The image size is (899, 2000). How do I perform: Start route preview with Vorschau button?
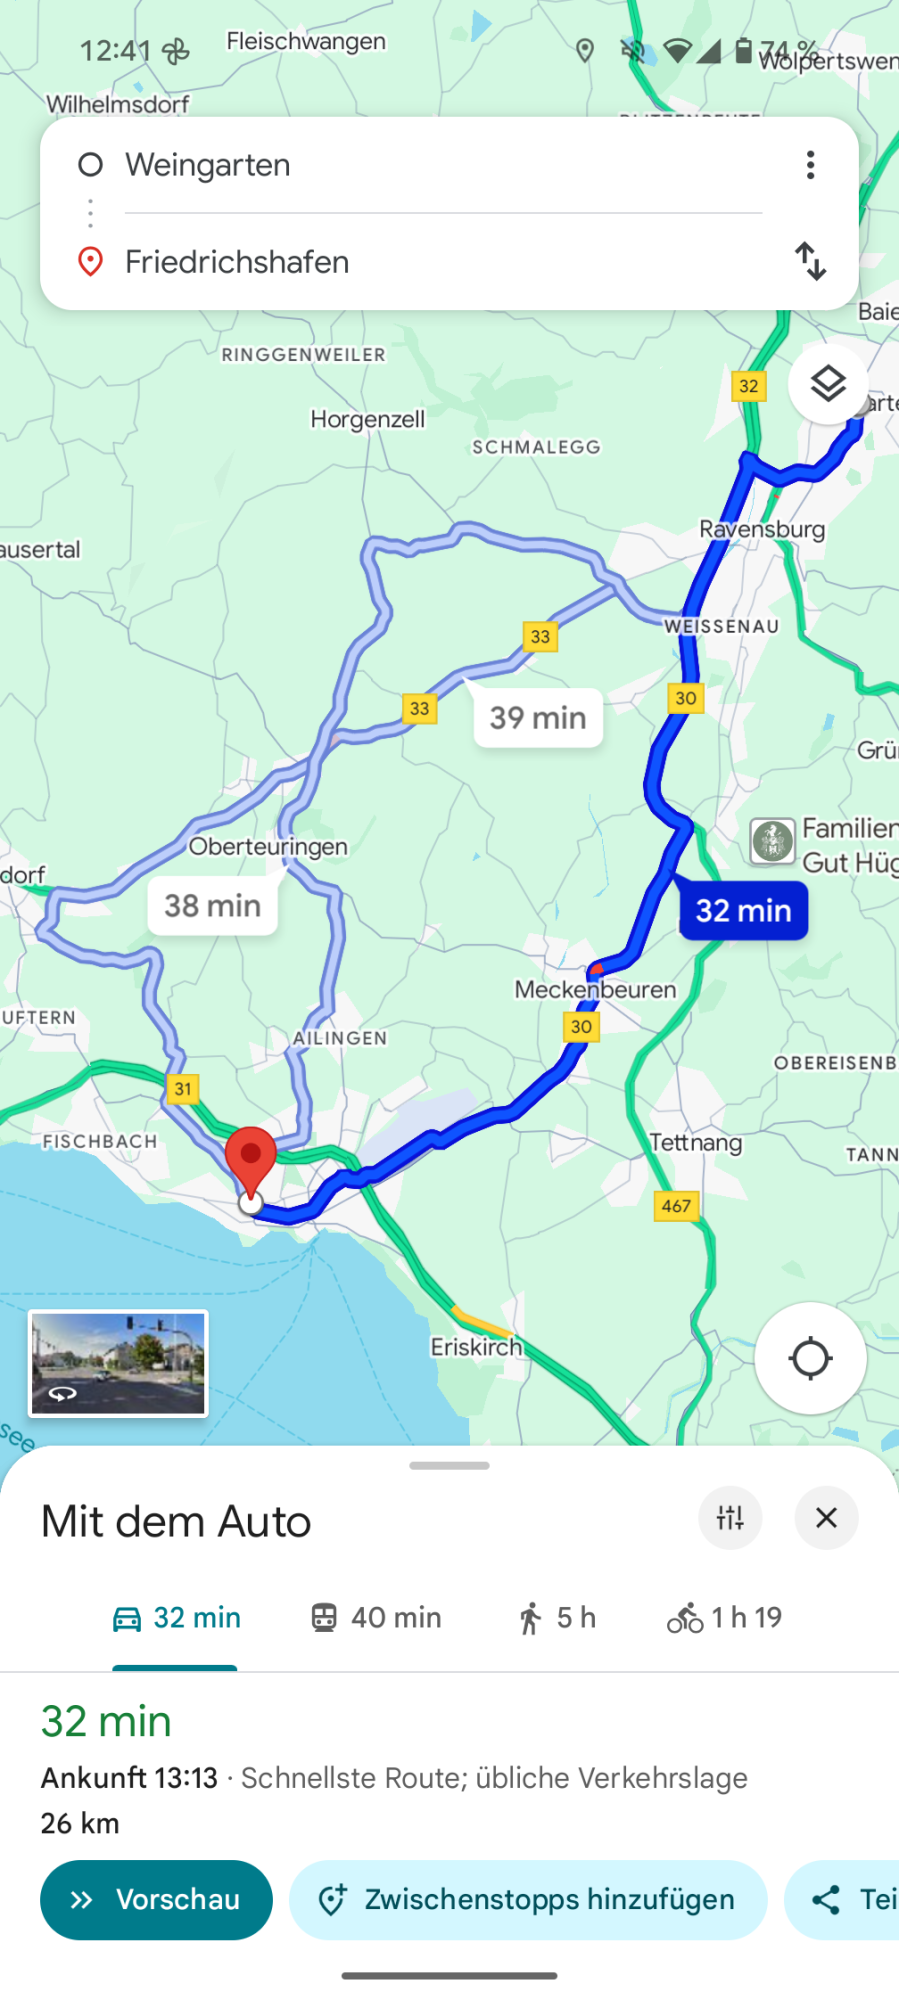(156, 1899)
